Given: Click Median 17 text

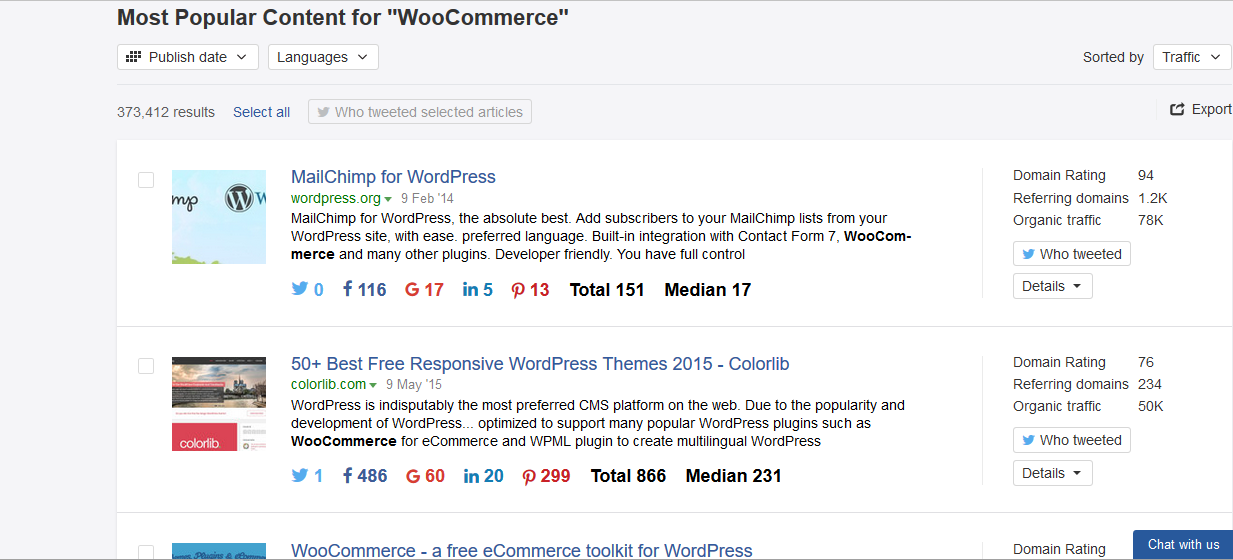Looking at the screenshot, I should coord(707,290).
